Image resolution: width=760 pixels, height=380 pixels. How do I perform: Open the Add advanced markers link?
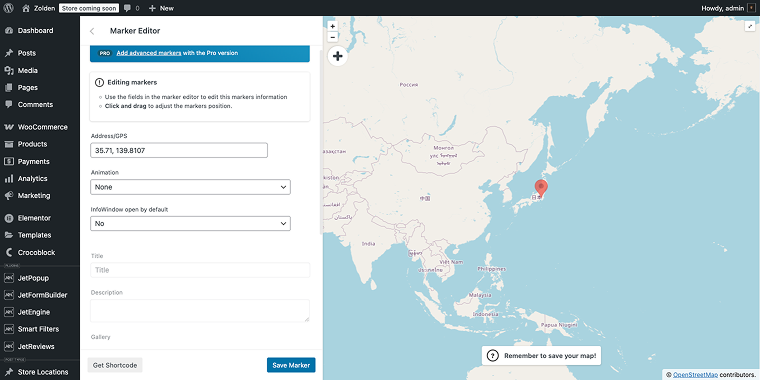click(149, 53)
